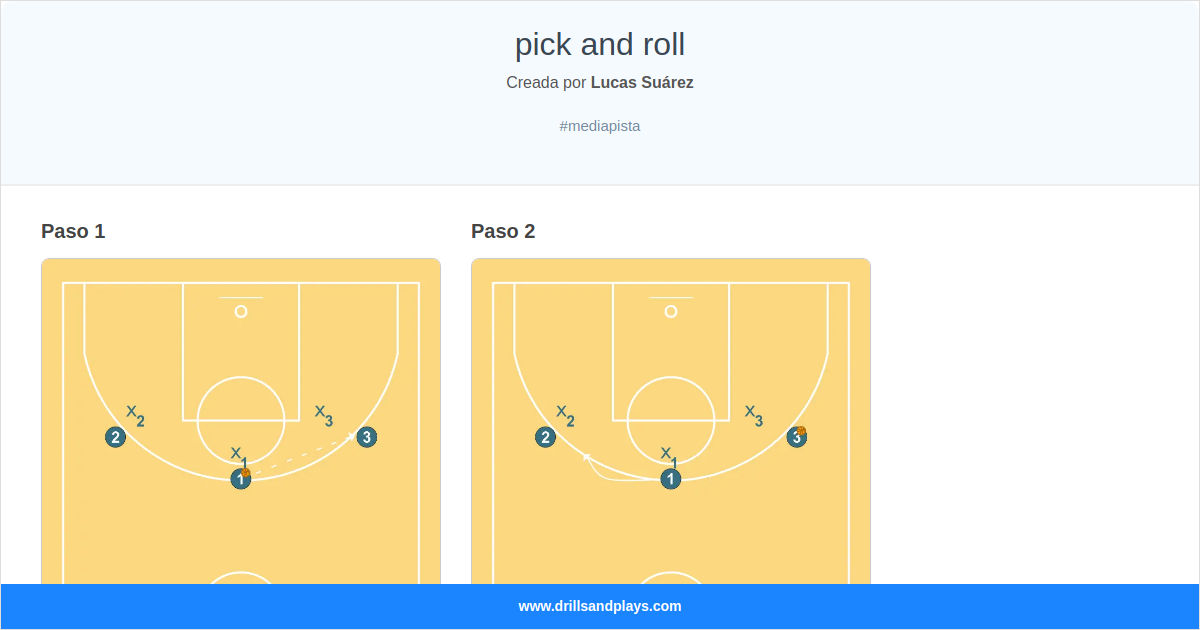
Task: Click defender X3 in the Paso 1 court
Action: (x=322, y=414)
